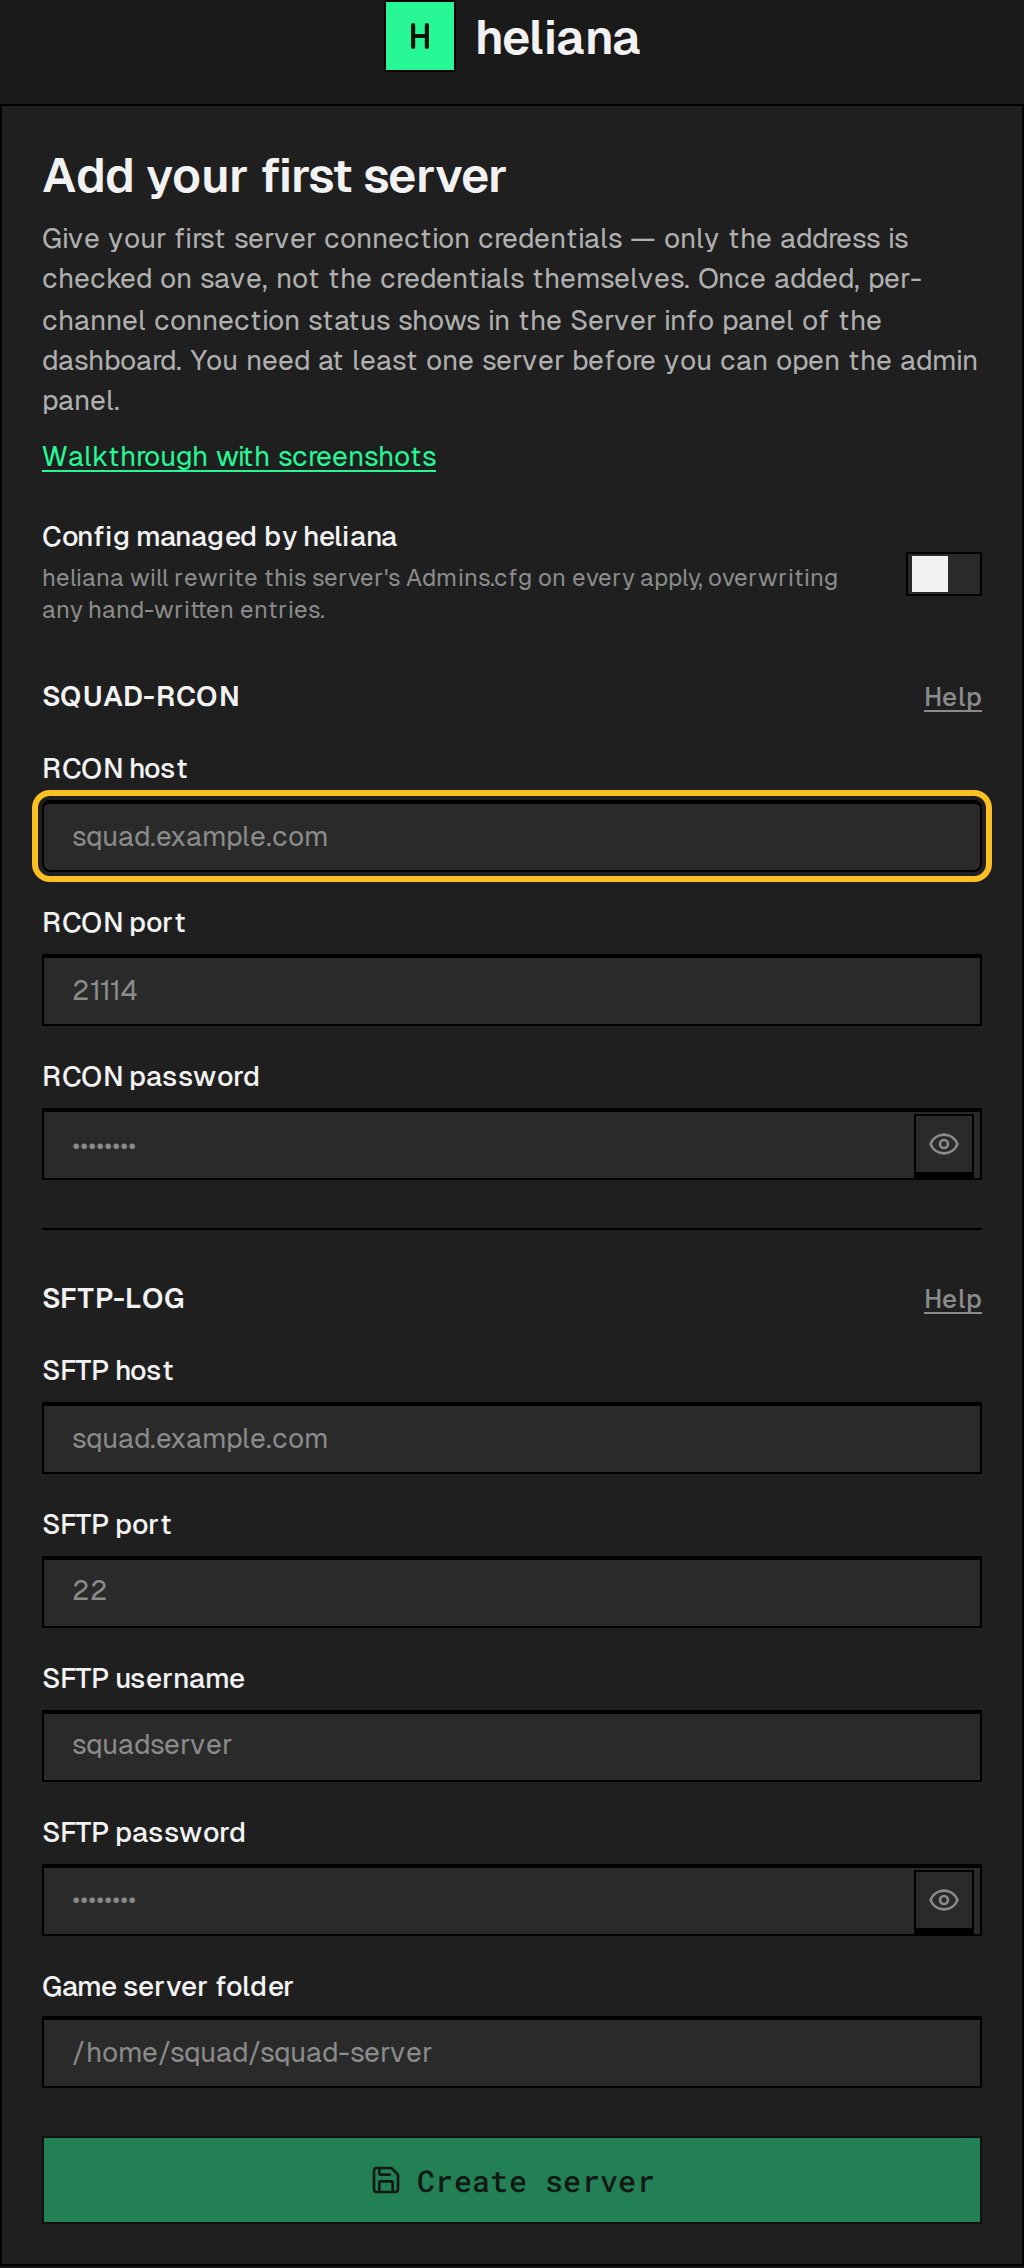This screenshot has height=2268, width=1024.
Task: Open Walkthrough with screenshots link
Action: (x=239, y=457)
